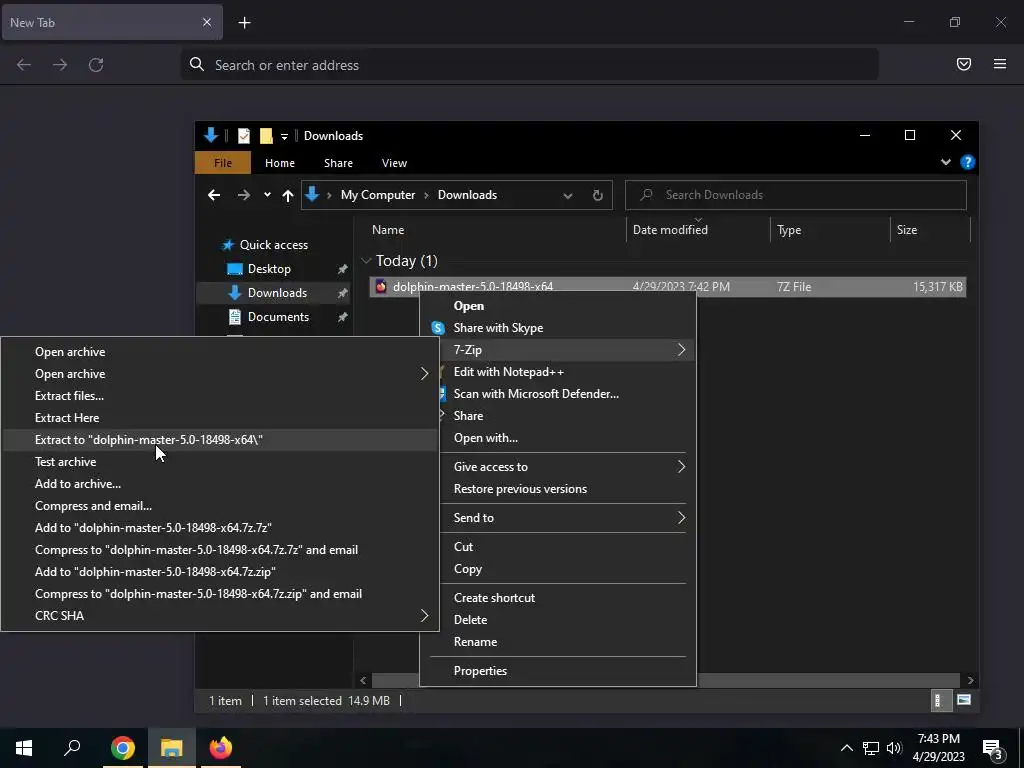The height and width of the screenshot is (768, 1024).
Task: Sort by Size column header
Action: (906, 230)
